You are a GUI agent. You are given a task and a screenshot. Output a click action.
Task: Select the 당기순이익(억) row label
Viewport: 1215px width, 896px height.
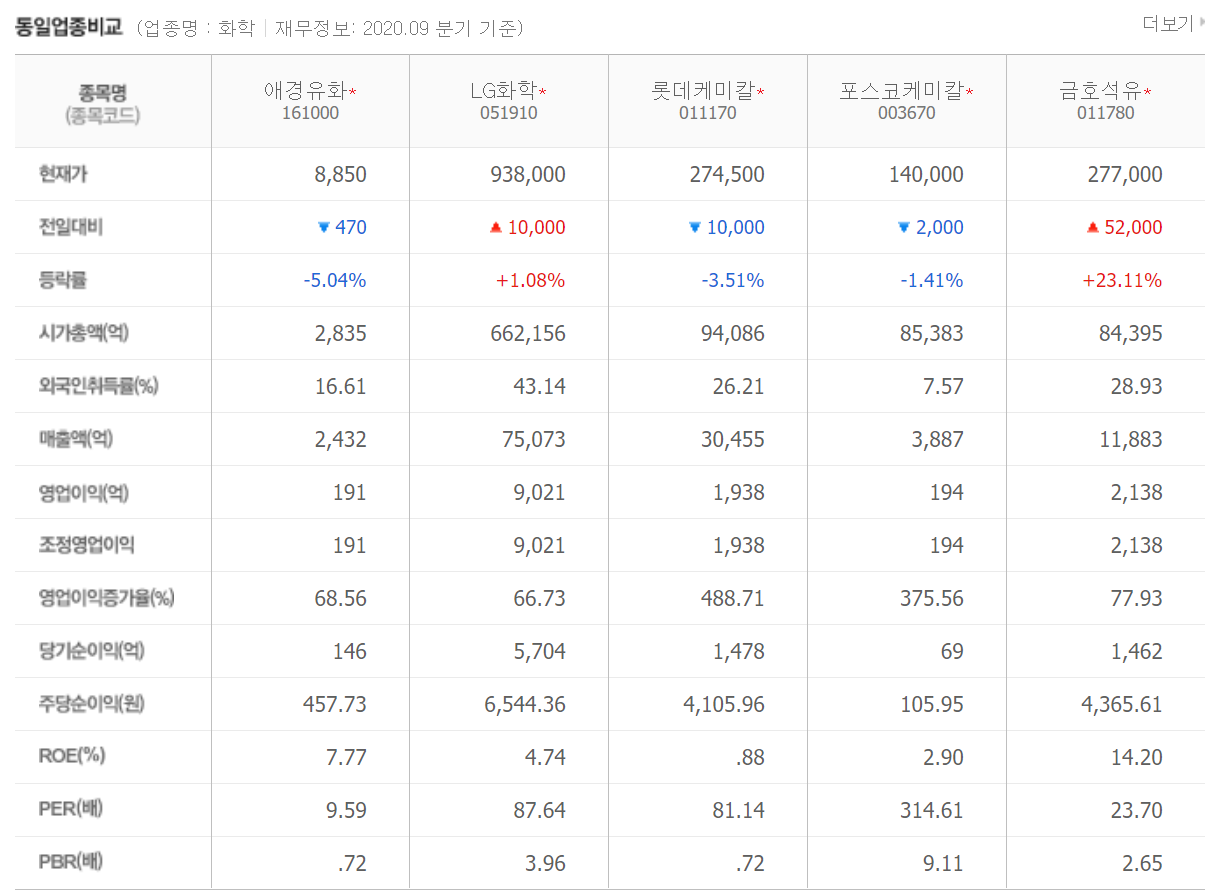(x=91, y=651)
